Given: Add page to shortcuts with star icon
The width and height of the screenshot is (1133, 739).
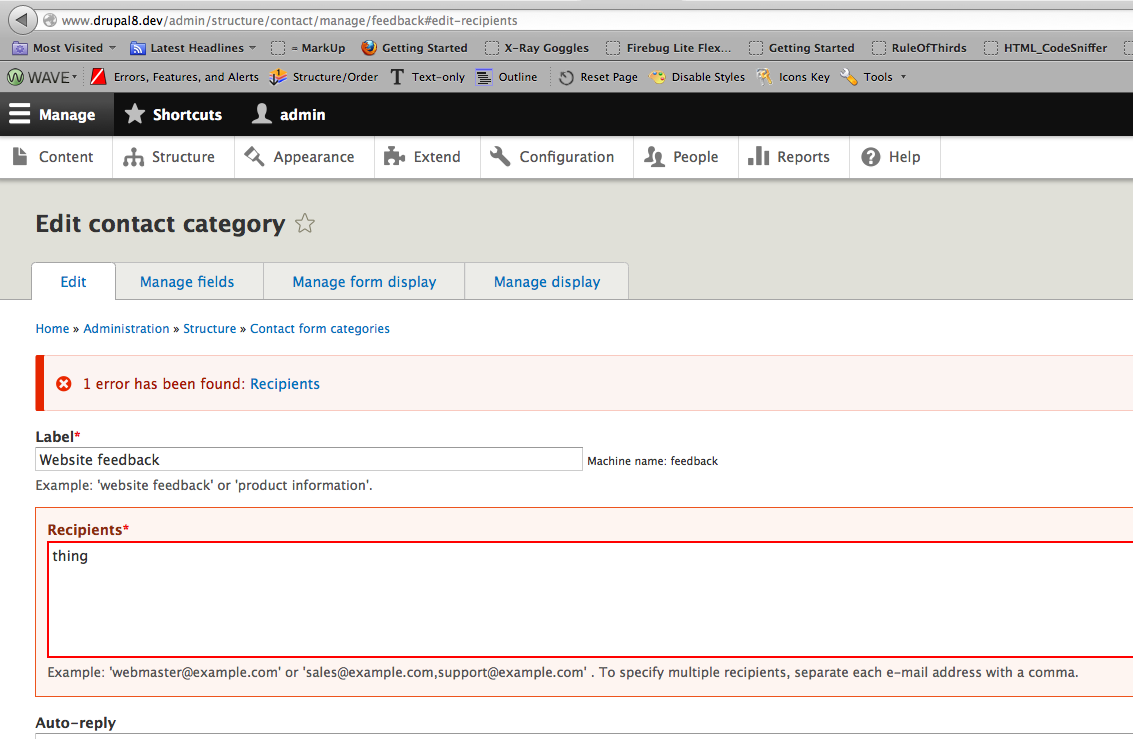Looking at the screenshot, I should (305, 224).
